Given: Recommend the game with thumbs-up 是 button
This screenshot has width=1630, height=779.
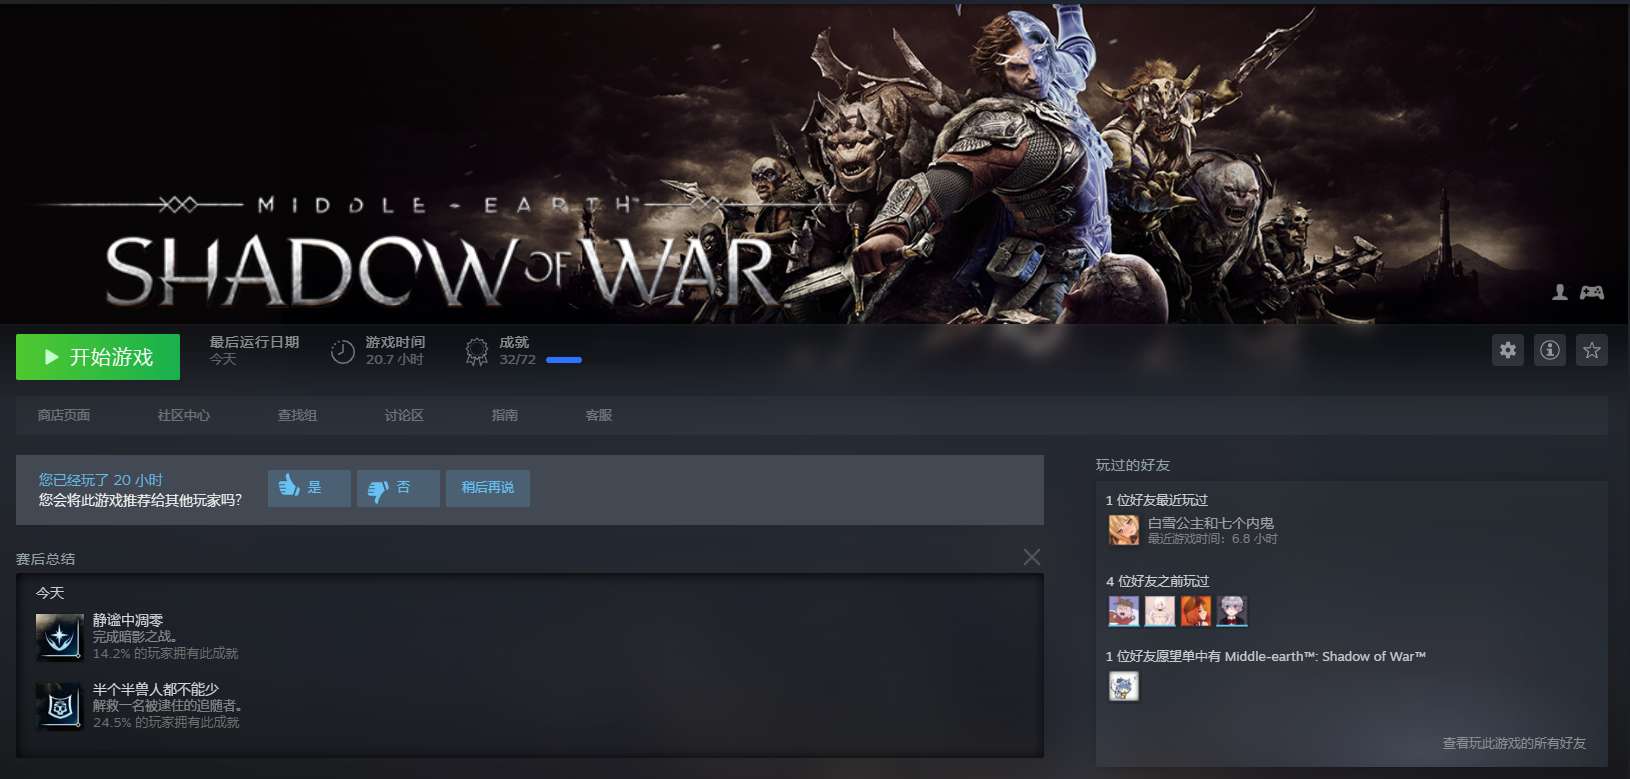Looking at the screenshot, I should click(309, 488).
